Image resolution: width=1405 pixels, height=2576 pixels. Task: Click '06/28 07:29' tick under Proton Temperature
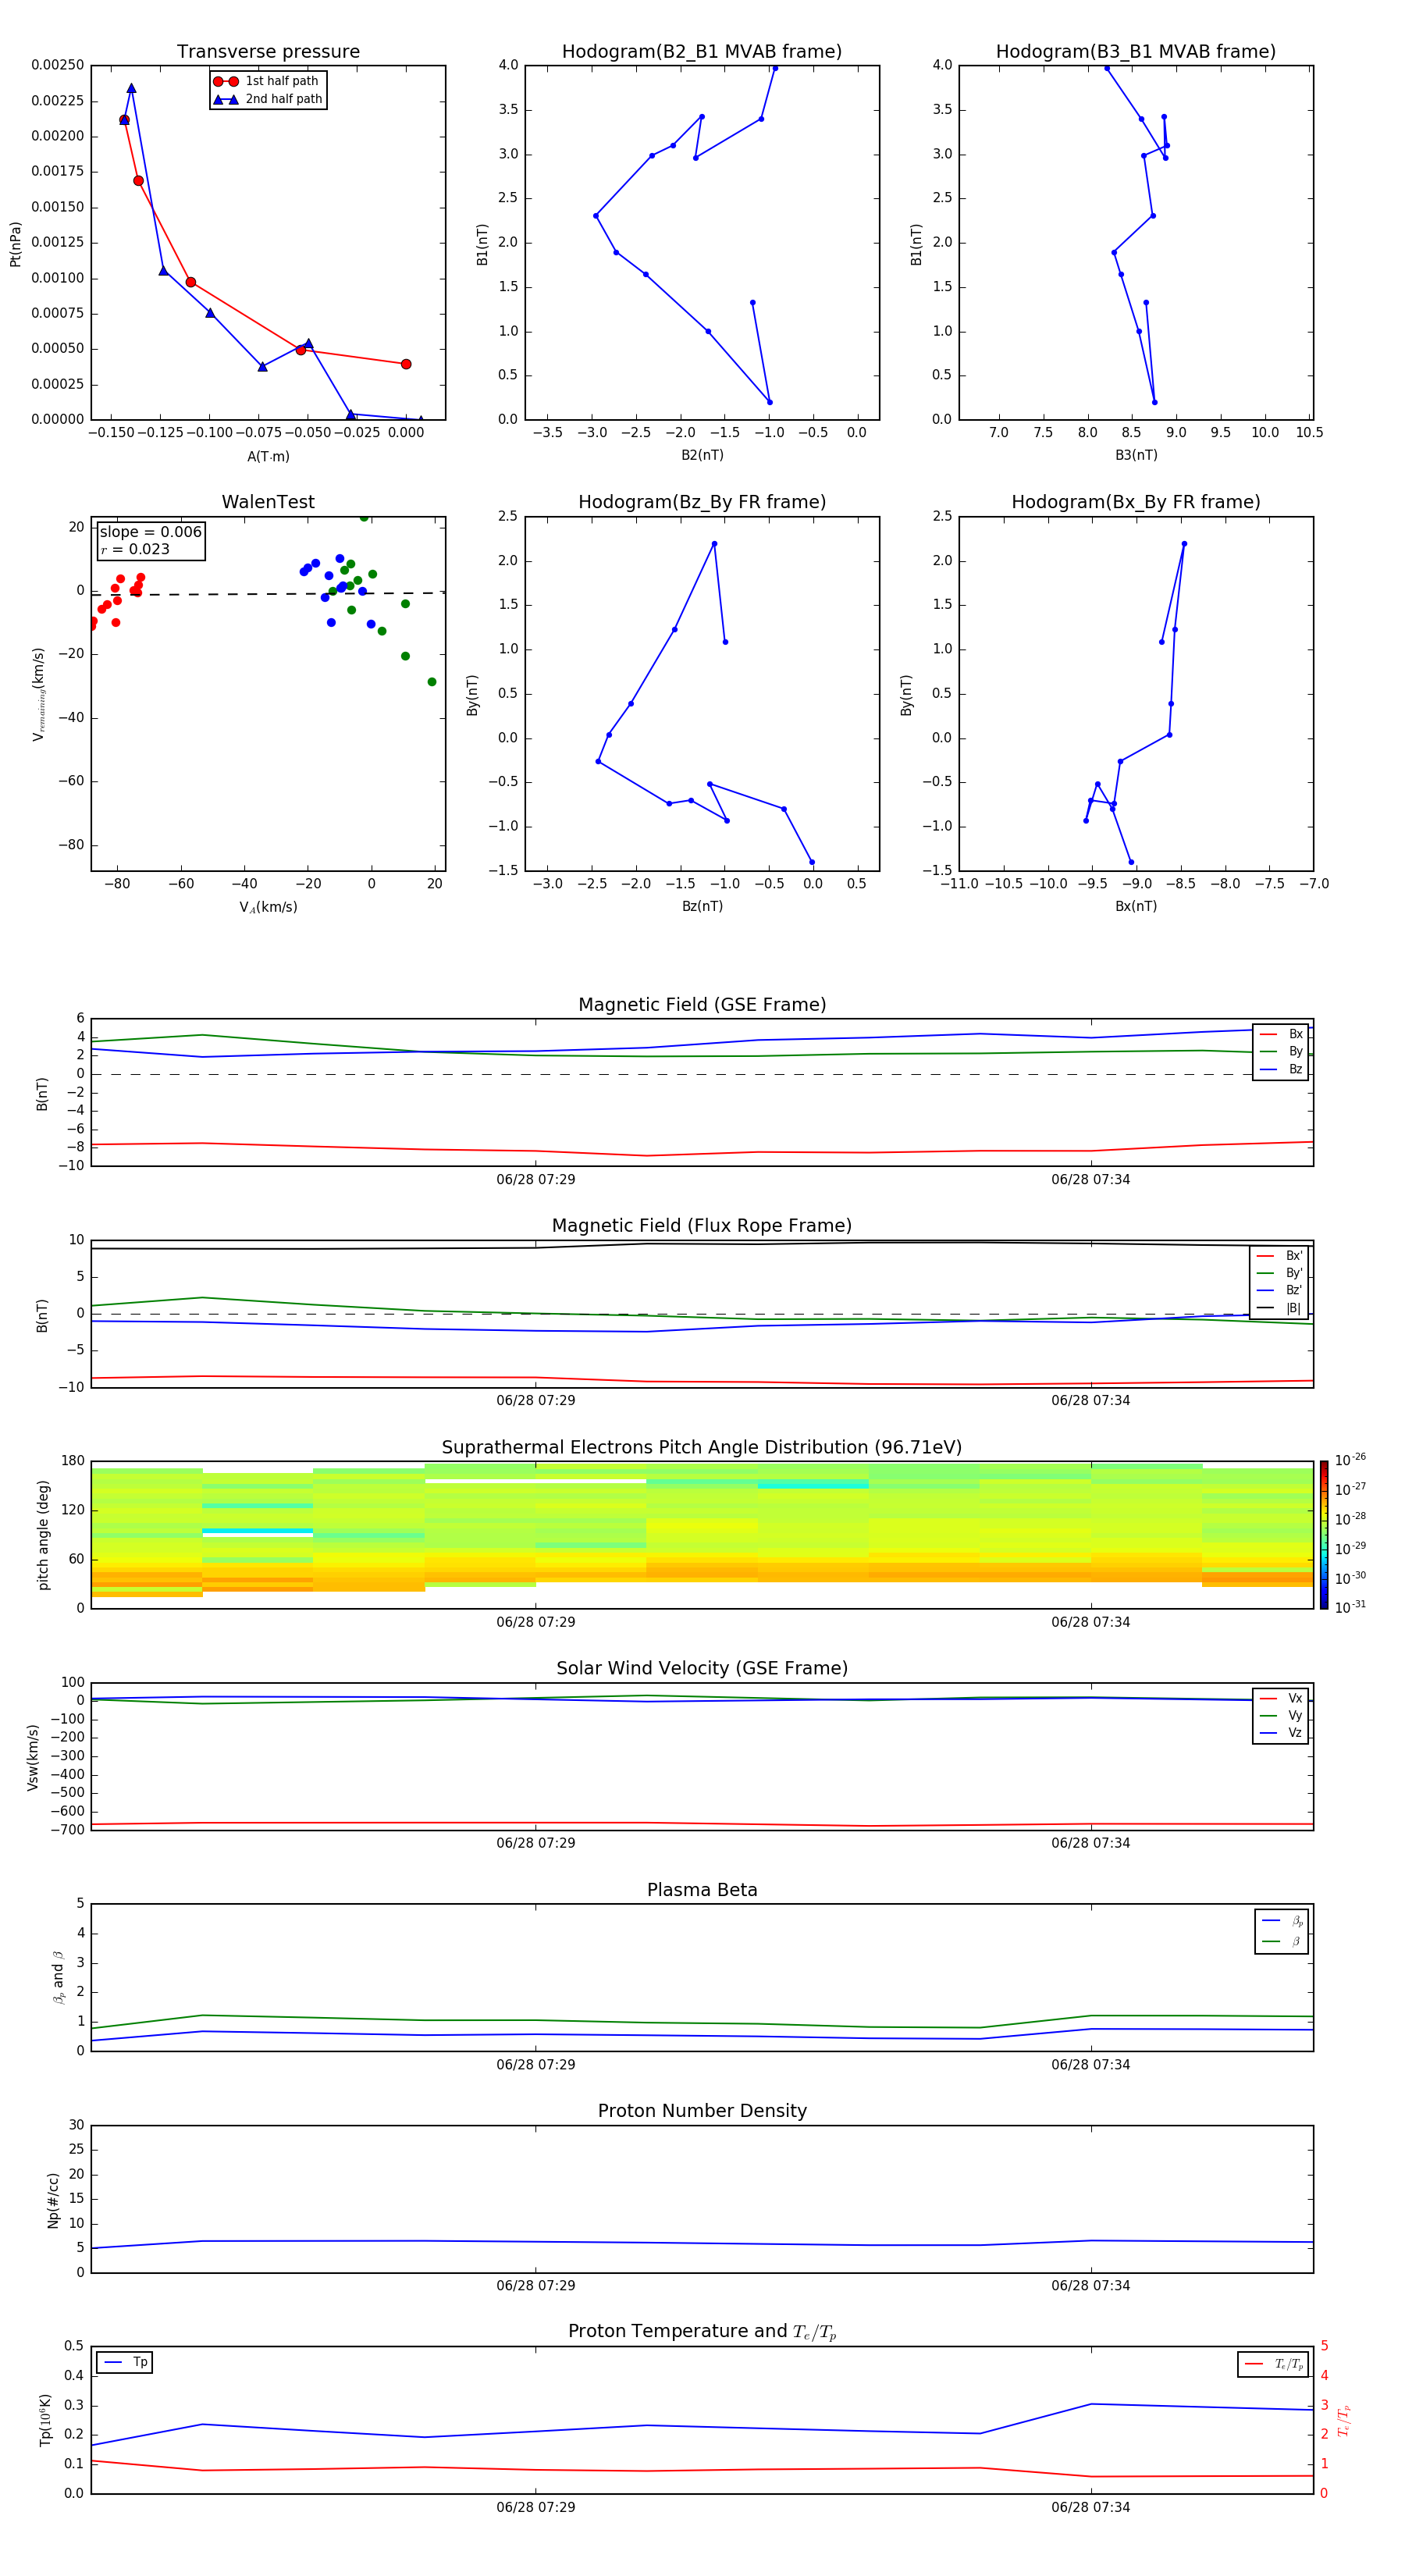[535, 2508]
